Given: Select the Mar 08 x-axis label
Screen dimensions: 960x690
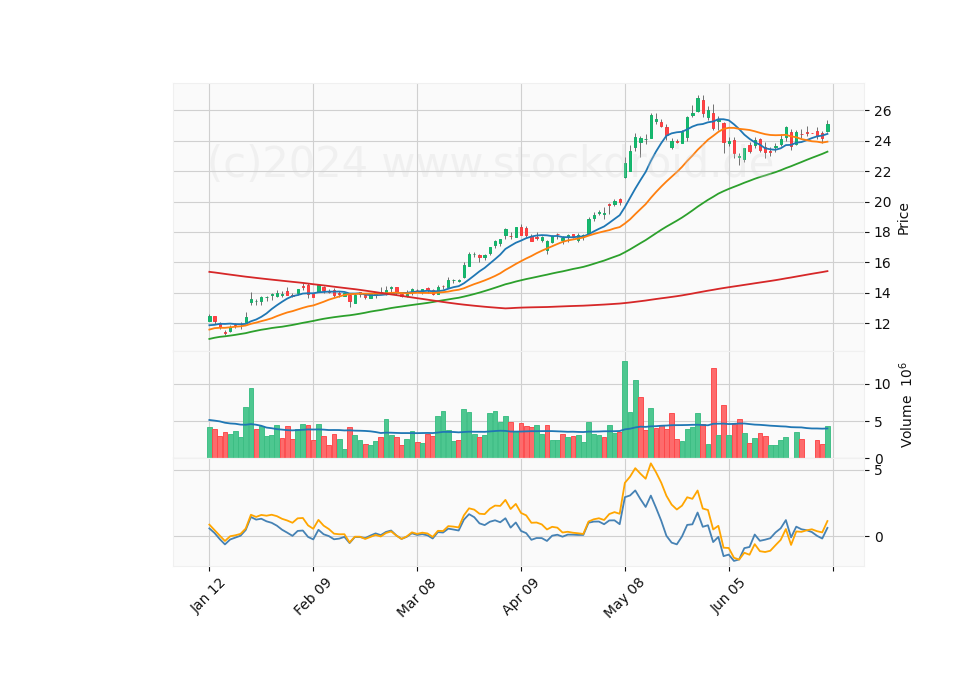Looking at the screenshot, I should [x=416, y=597].
